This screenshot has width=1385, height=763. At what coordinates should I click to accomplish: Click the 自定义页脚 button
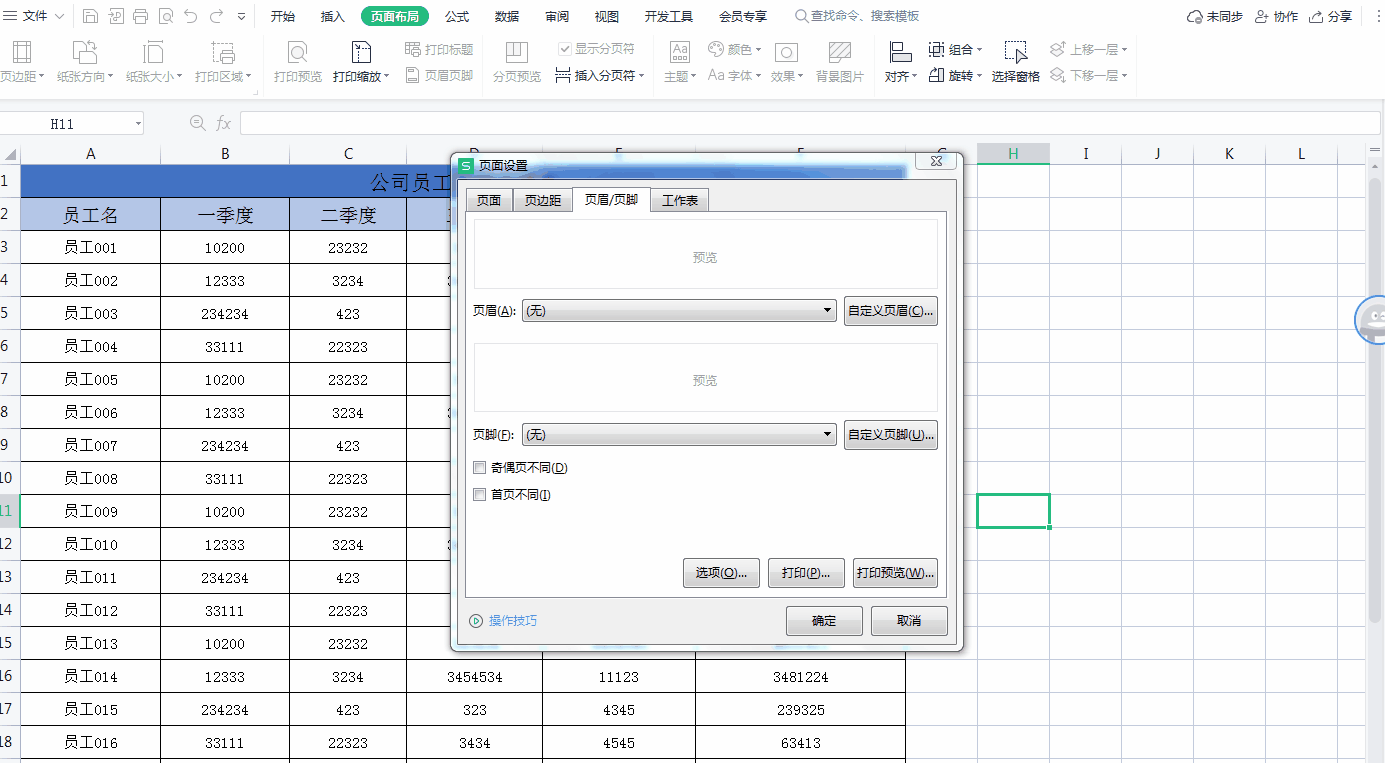click(x=891, y=434)
